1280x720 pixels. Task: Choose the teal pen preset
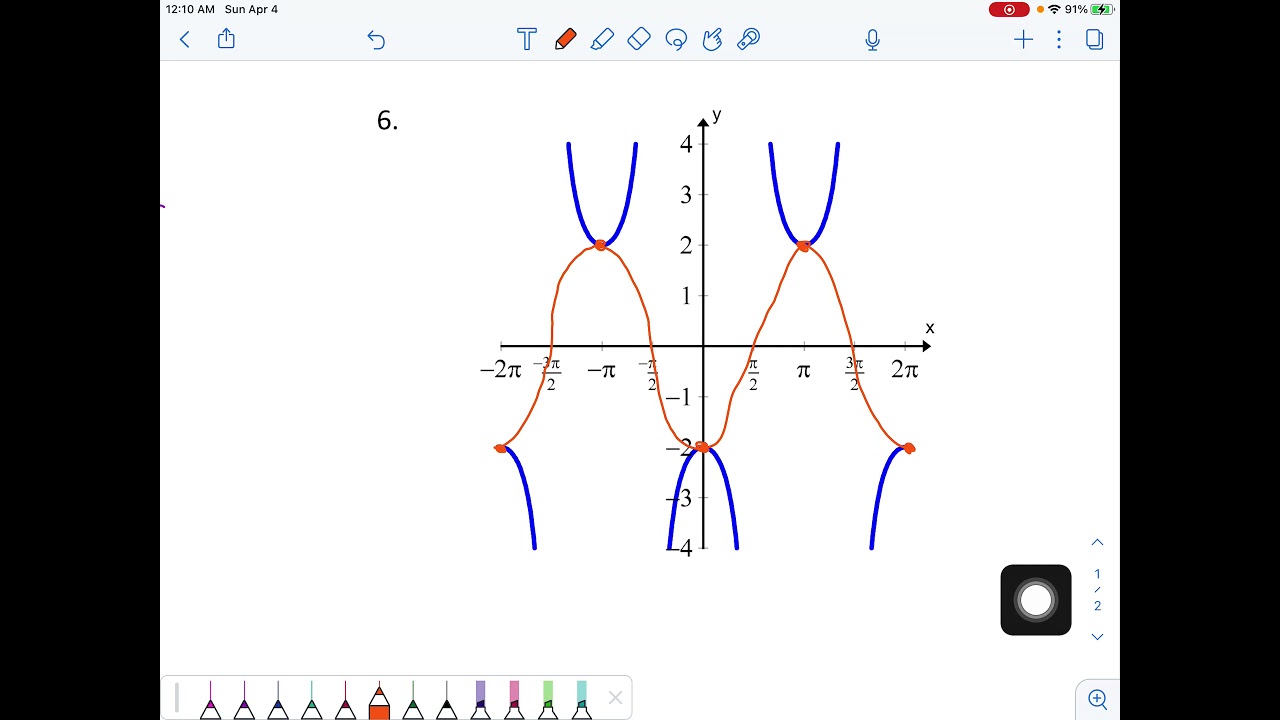[x=312, y=700]
